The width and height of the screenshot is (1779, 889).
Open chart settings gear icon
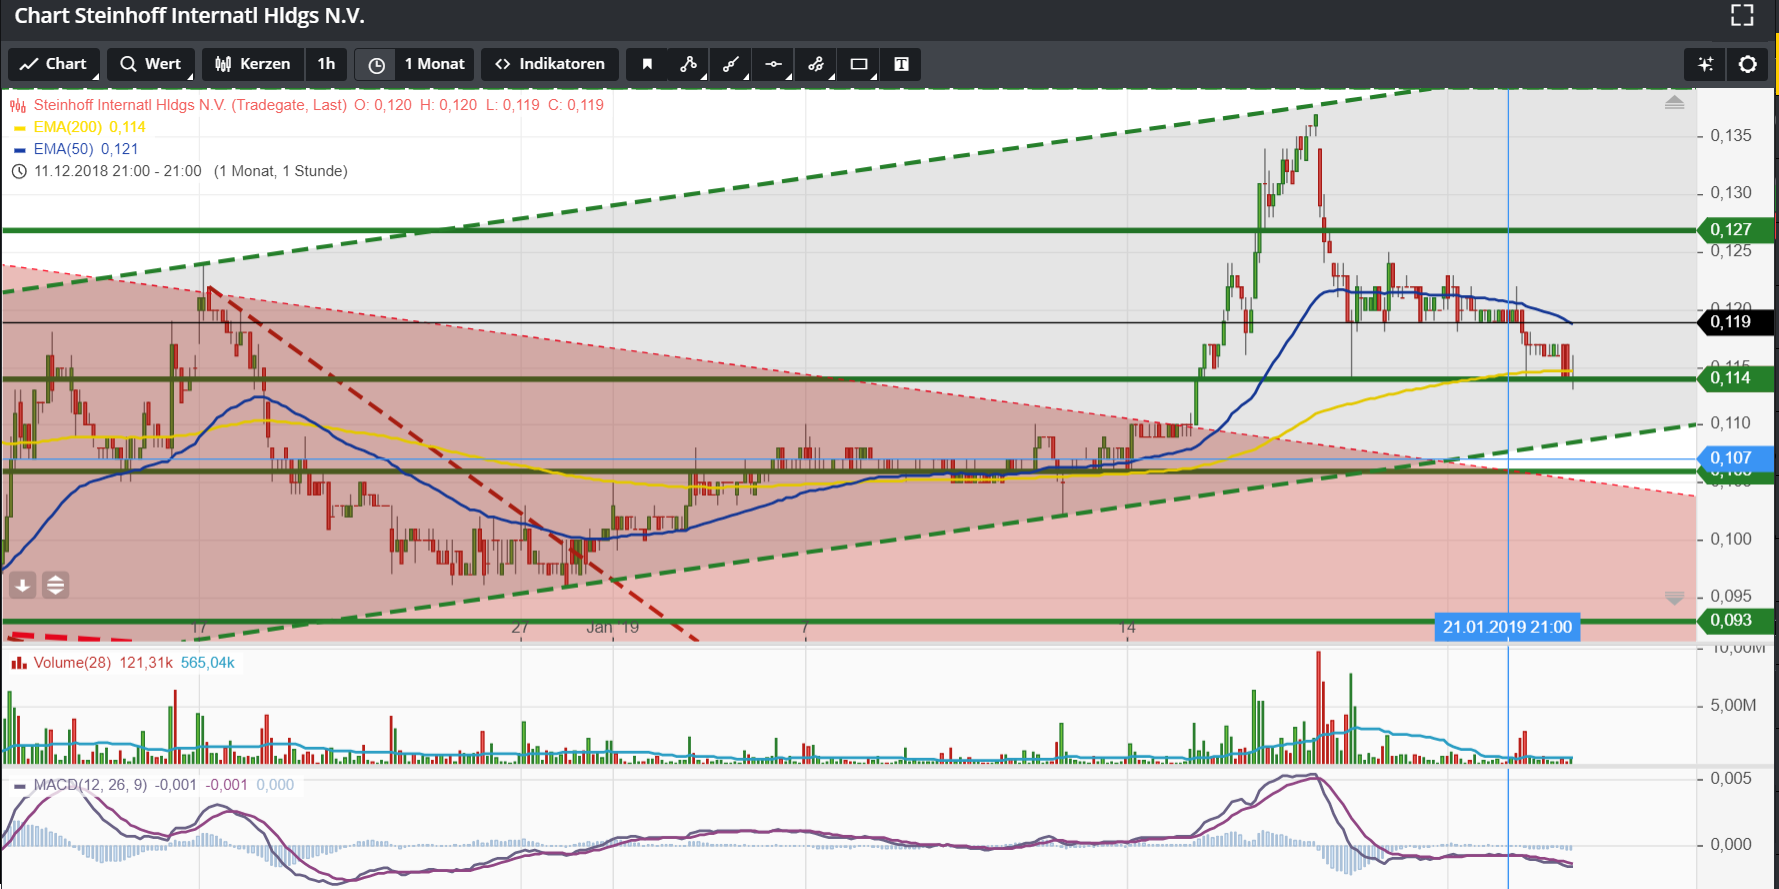click(1748, 64)
